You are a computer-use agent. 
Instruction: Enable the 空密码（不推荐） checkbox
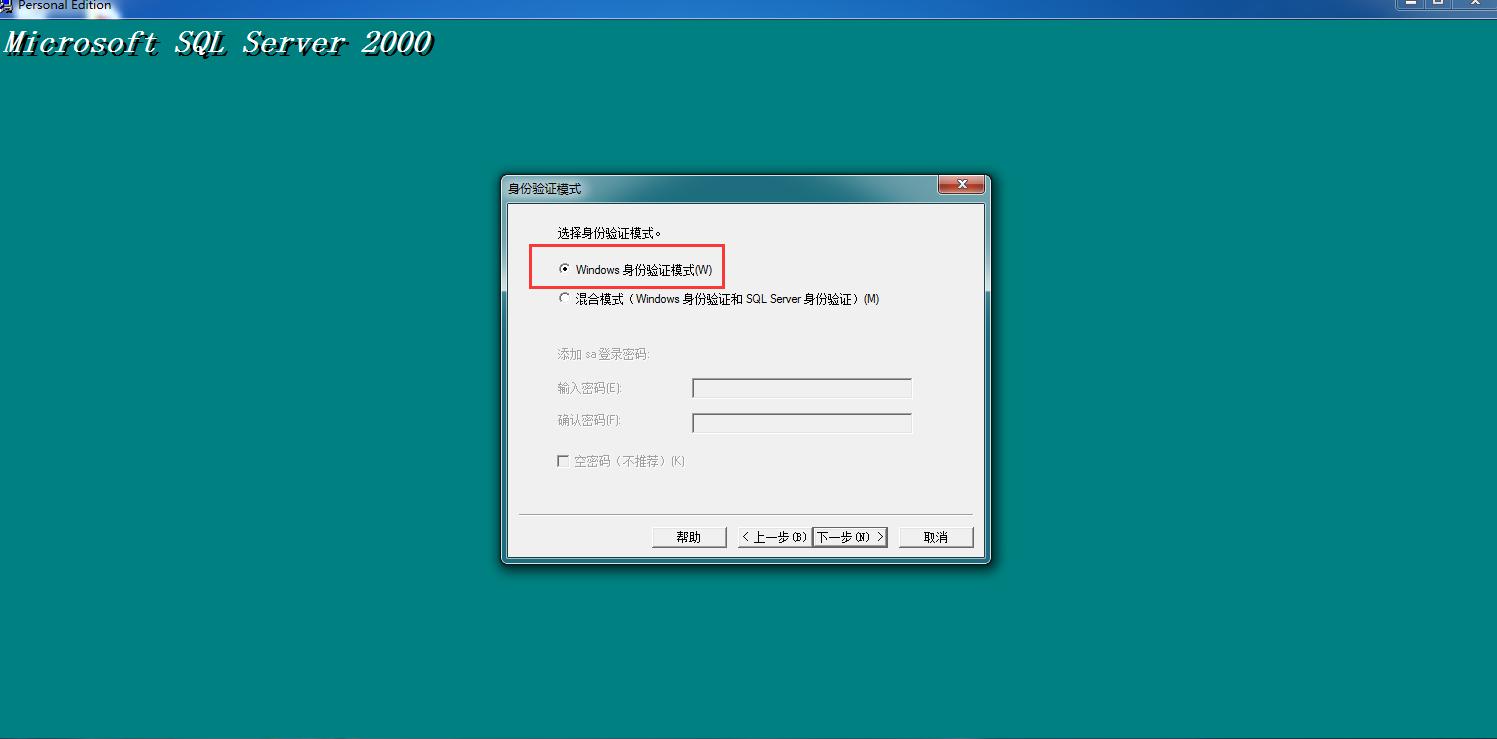click(563, 460)
